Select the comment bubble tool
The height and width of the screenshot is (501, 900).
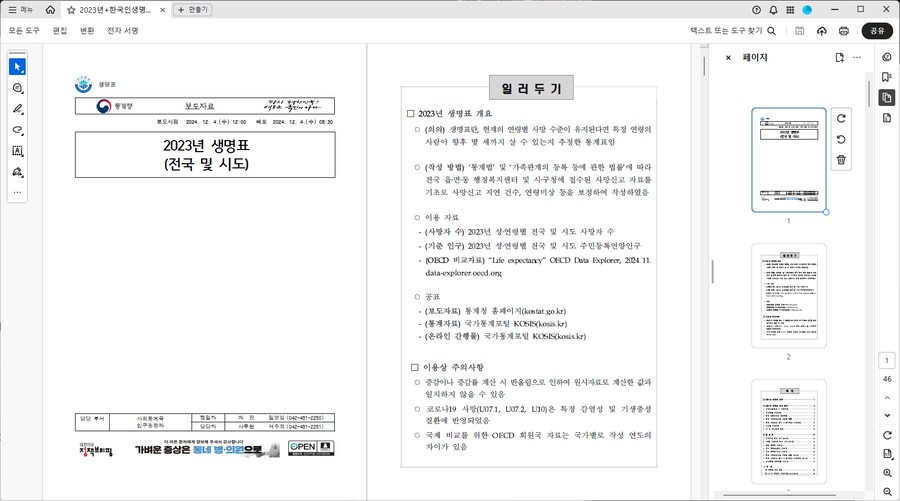click(17, 88)
